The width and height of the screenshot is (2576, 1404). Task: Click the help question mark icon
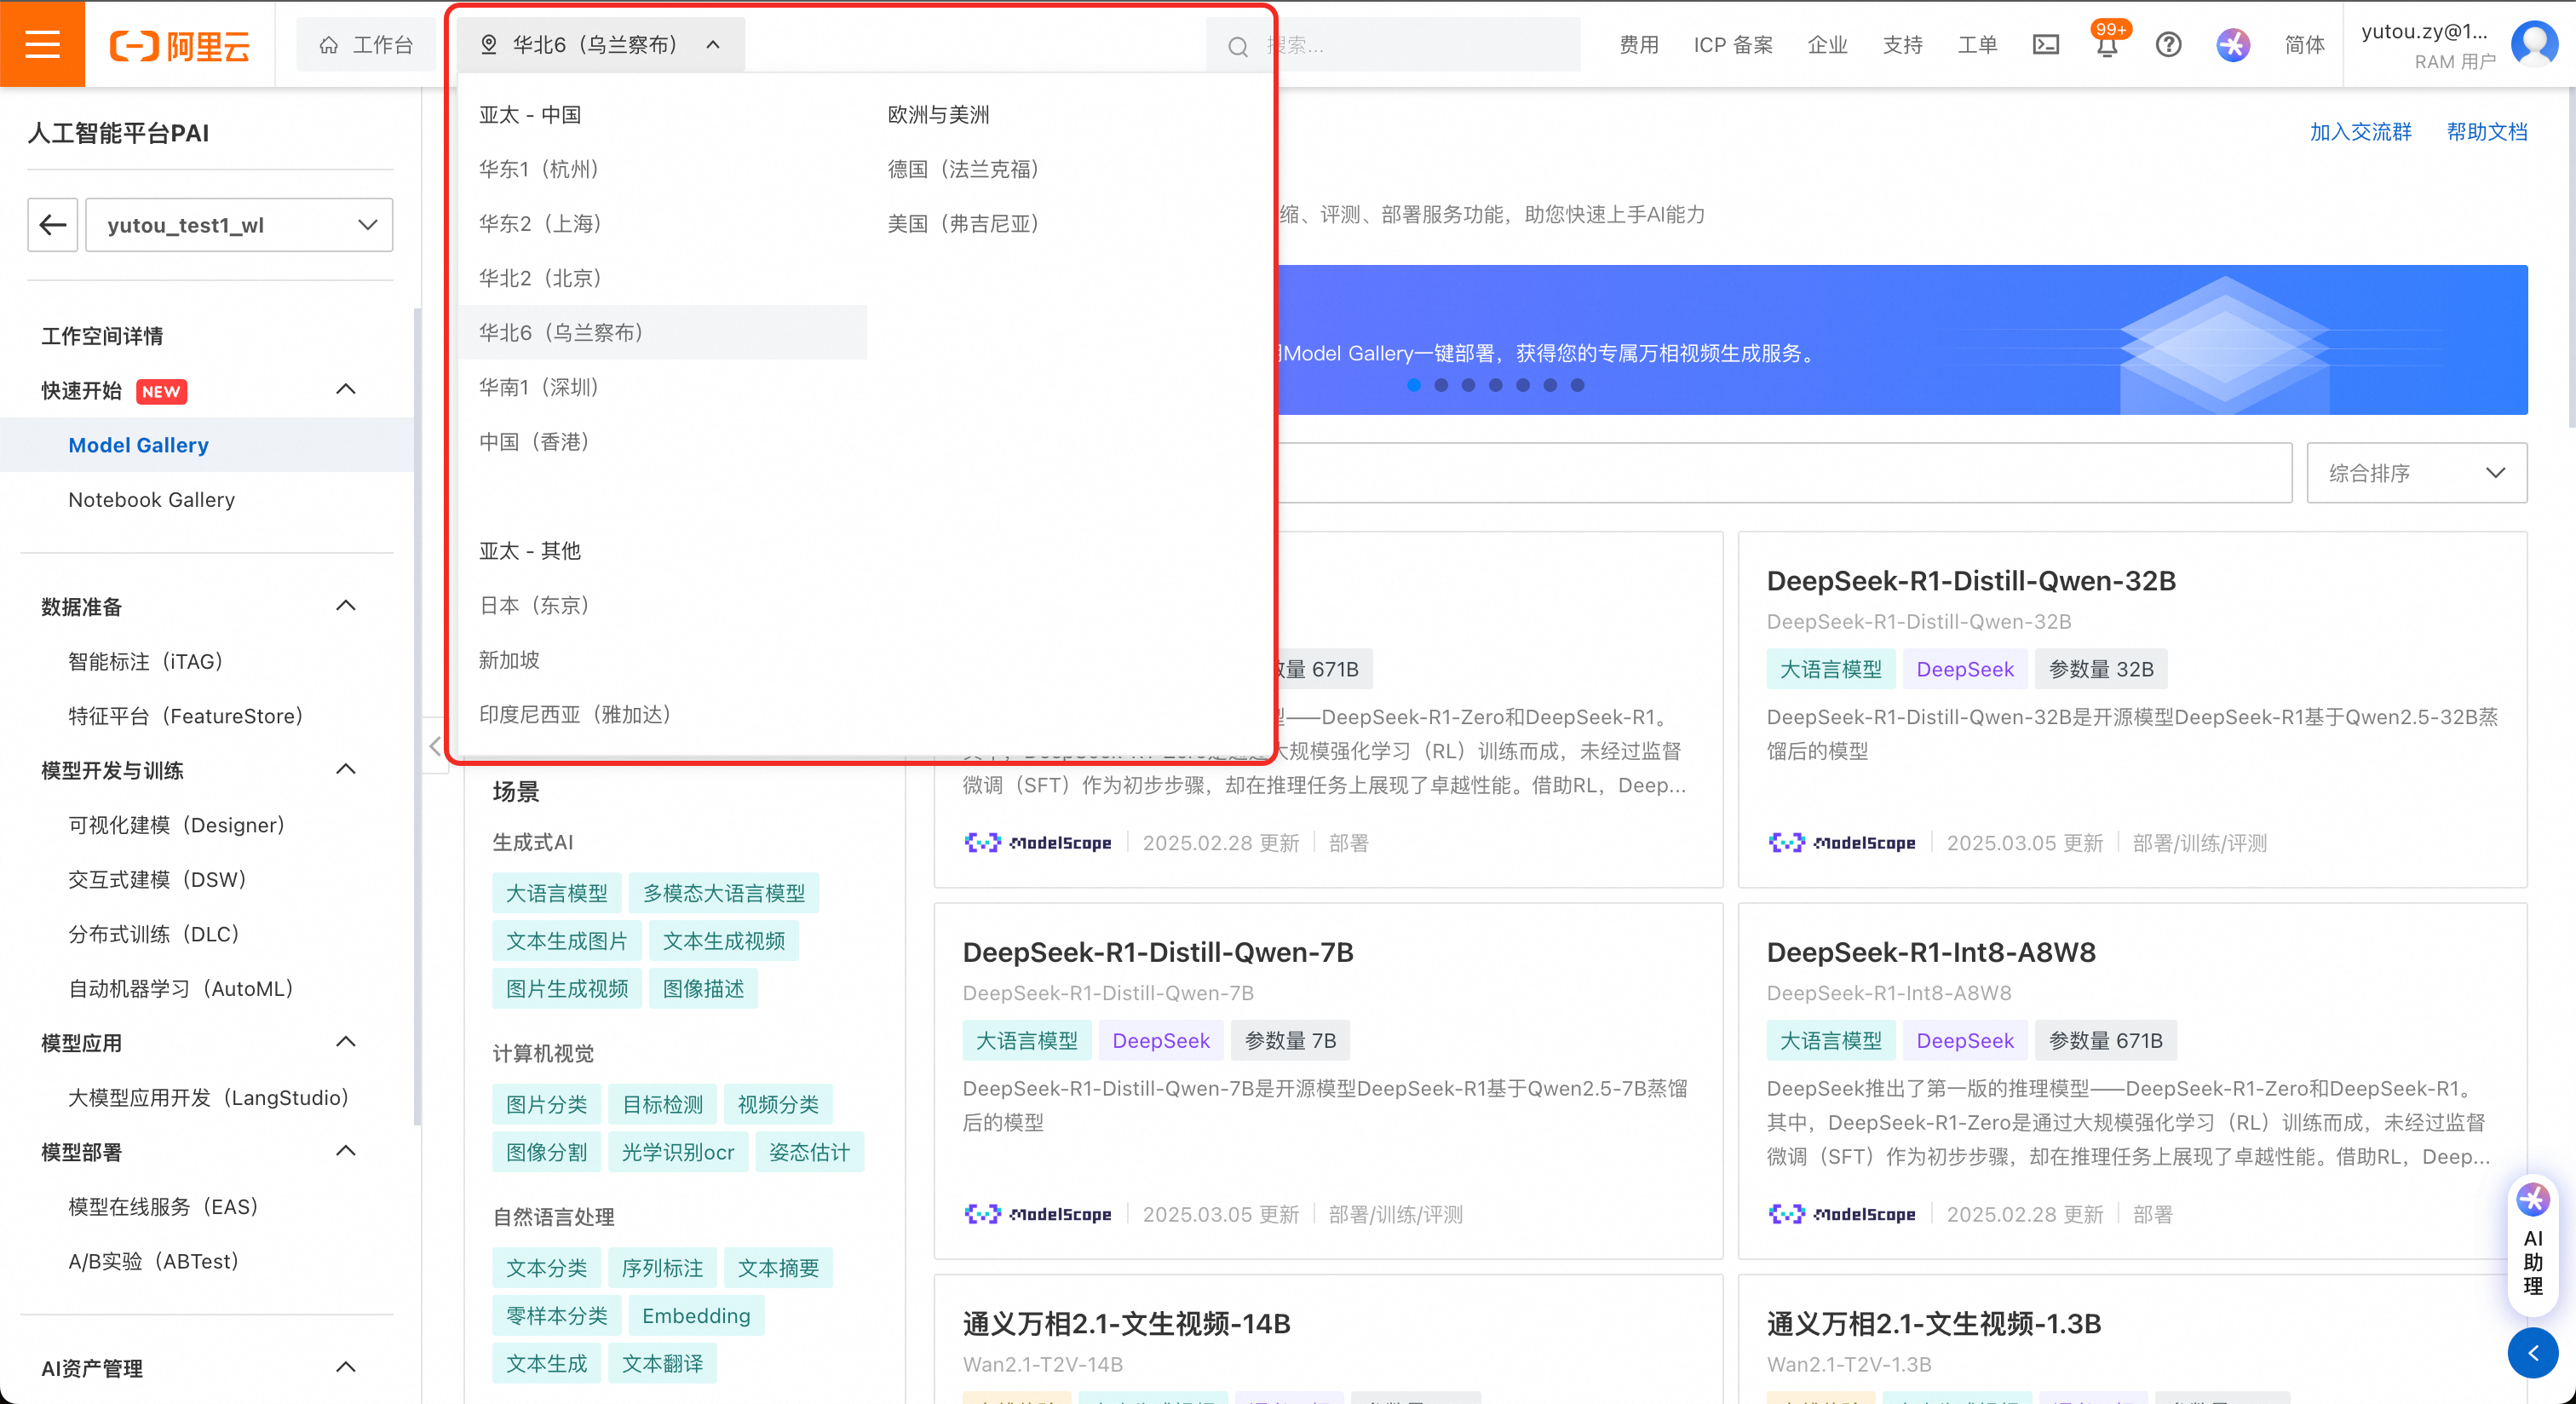click(2168, 45)
